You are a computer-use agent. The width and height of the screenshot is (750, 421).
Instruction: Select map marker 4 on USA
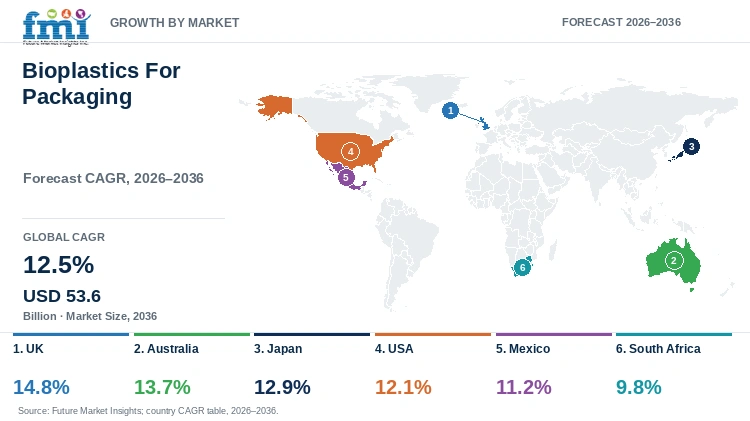(351, 152)
